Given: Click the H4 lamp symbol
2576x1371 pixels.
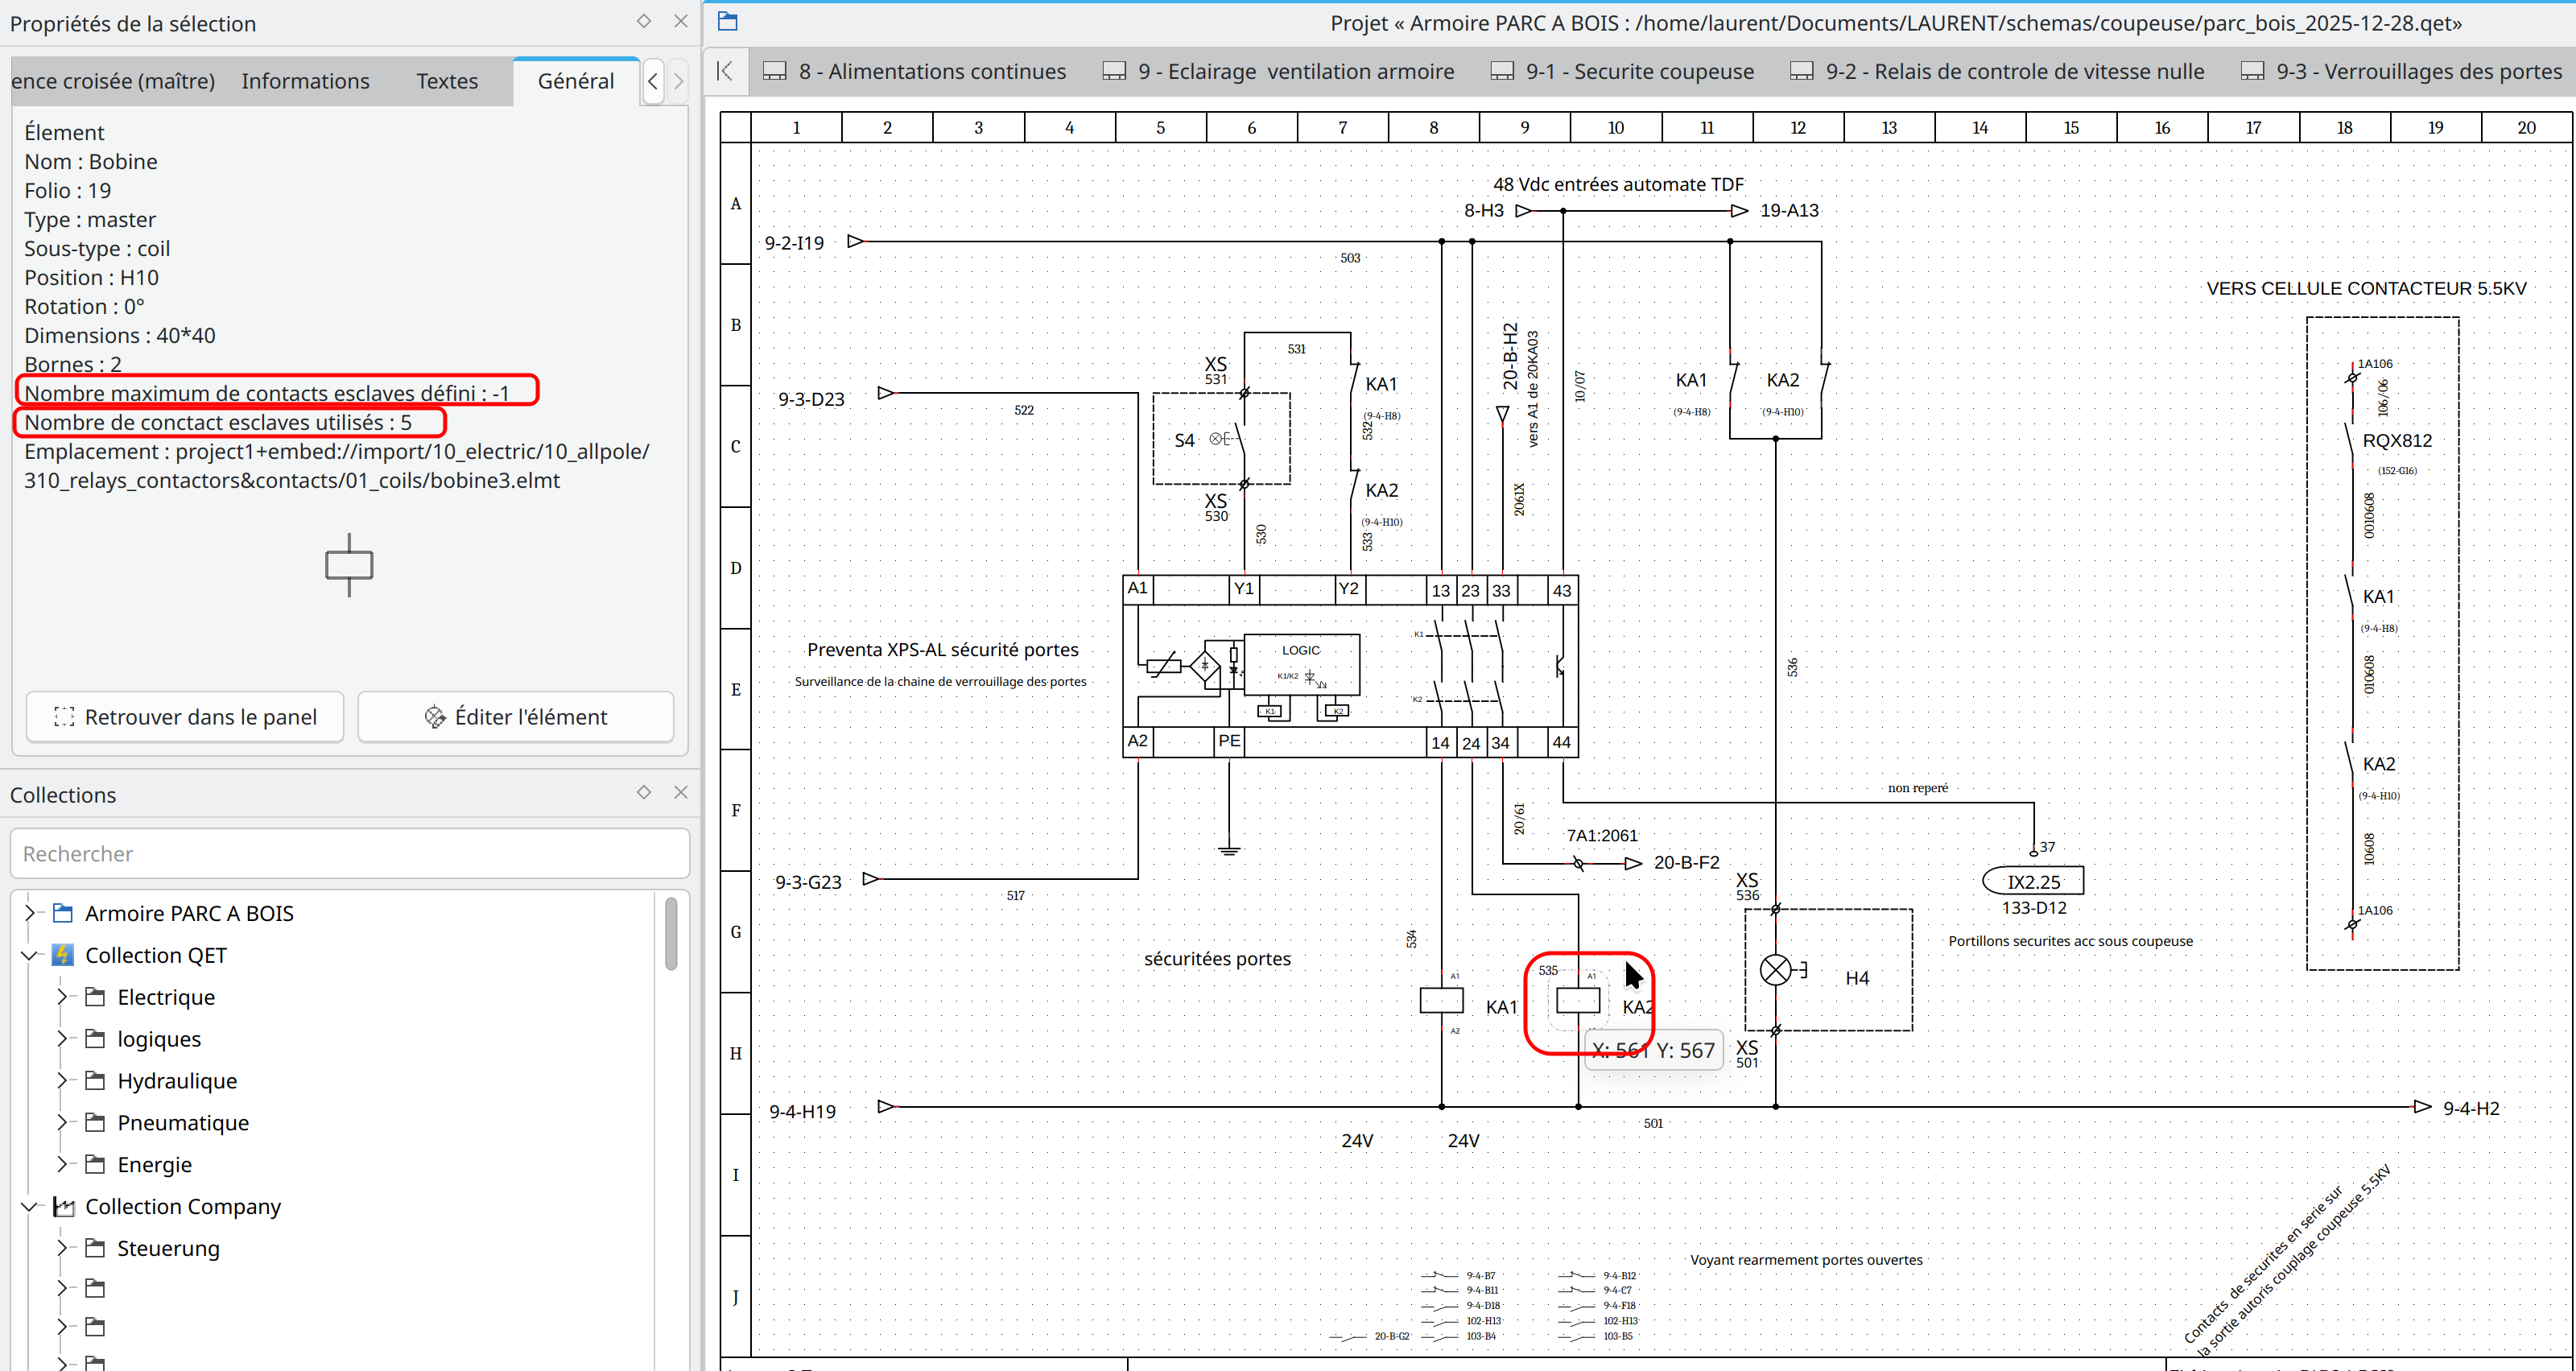Looking at the screenshot, I should pyautogui.click(x=1775, y=970).
